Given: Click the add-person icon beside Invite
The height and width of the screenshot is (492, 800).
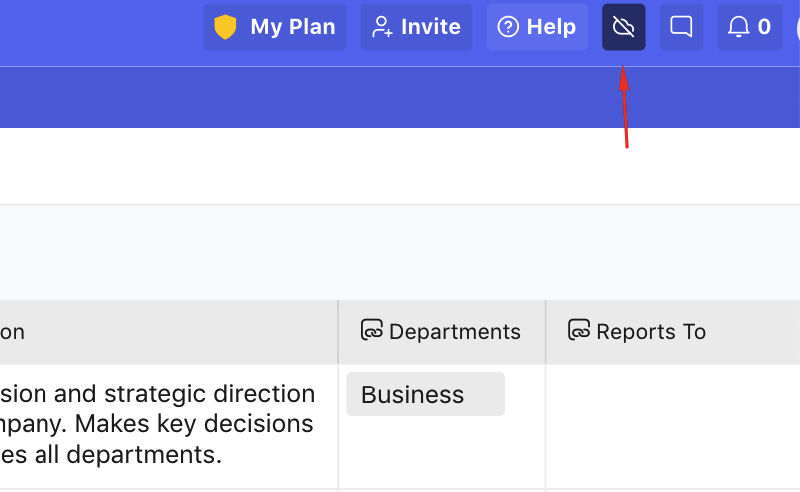Looking at the screenshot, I should (381, 27).
